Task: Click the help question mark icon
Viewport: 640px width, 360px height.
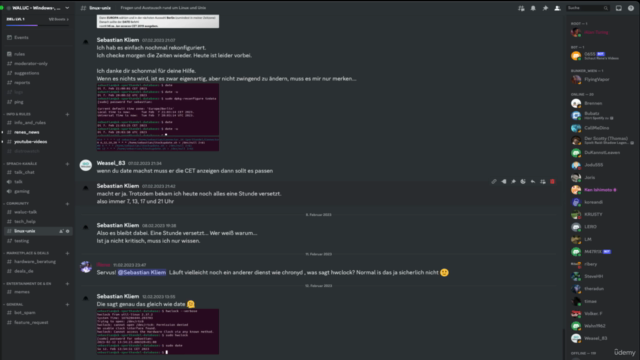Action: click(x=631, y=8)
